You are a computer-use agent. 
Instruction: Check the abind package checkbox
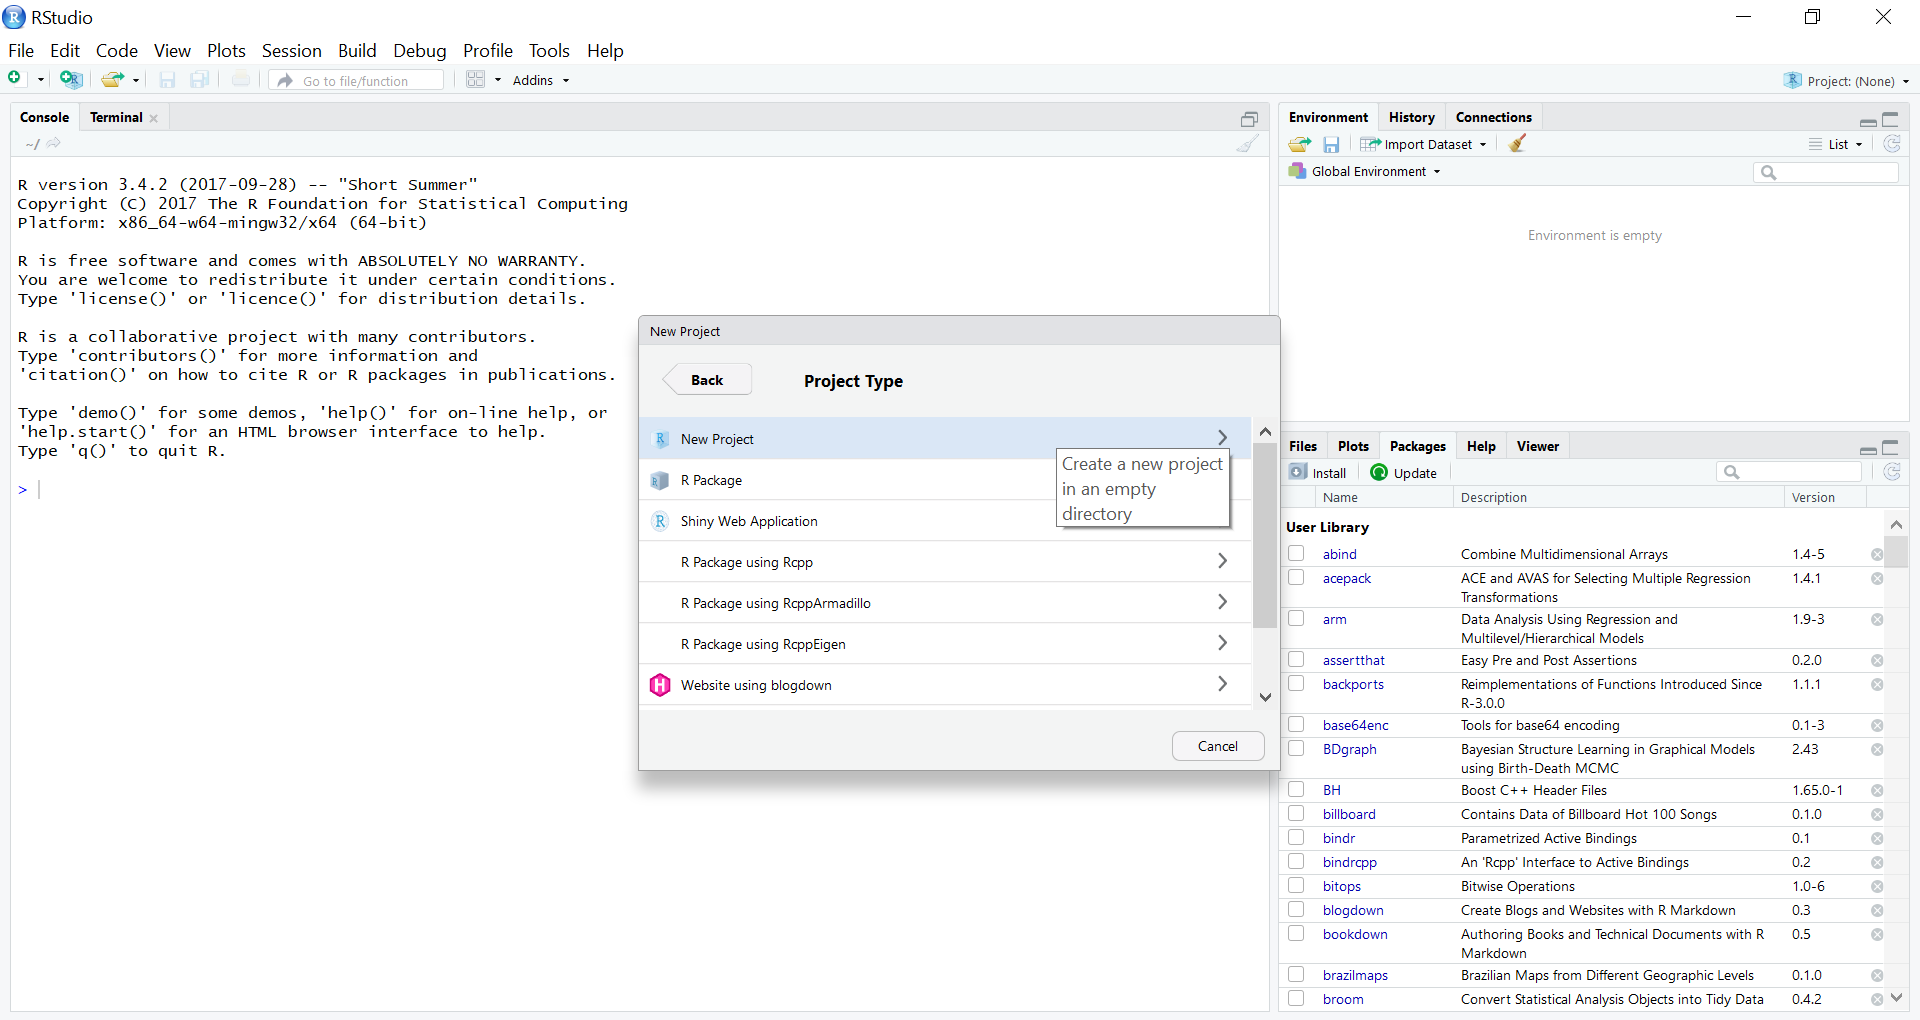point(1296,554)
